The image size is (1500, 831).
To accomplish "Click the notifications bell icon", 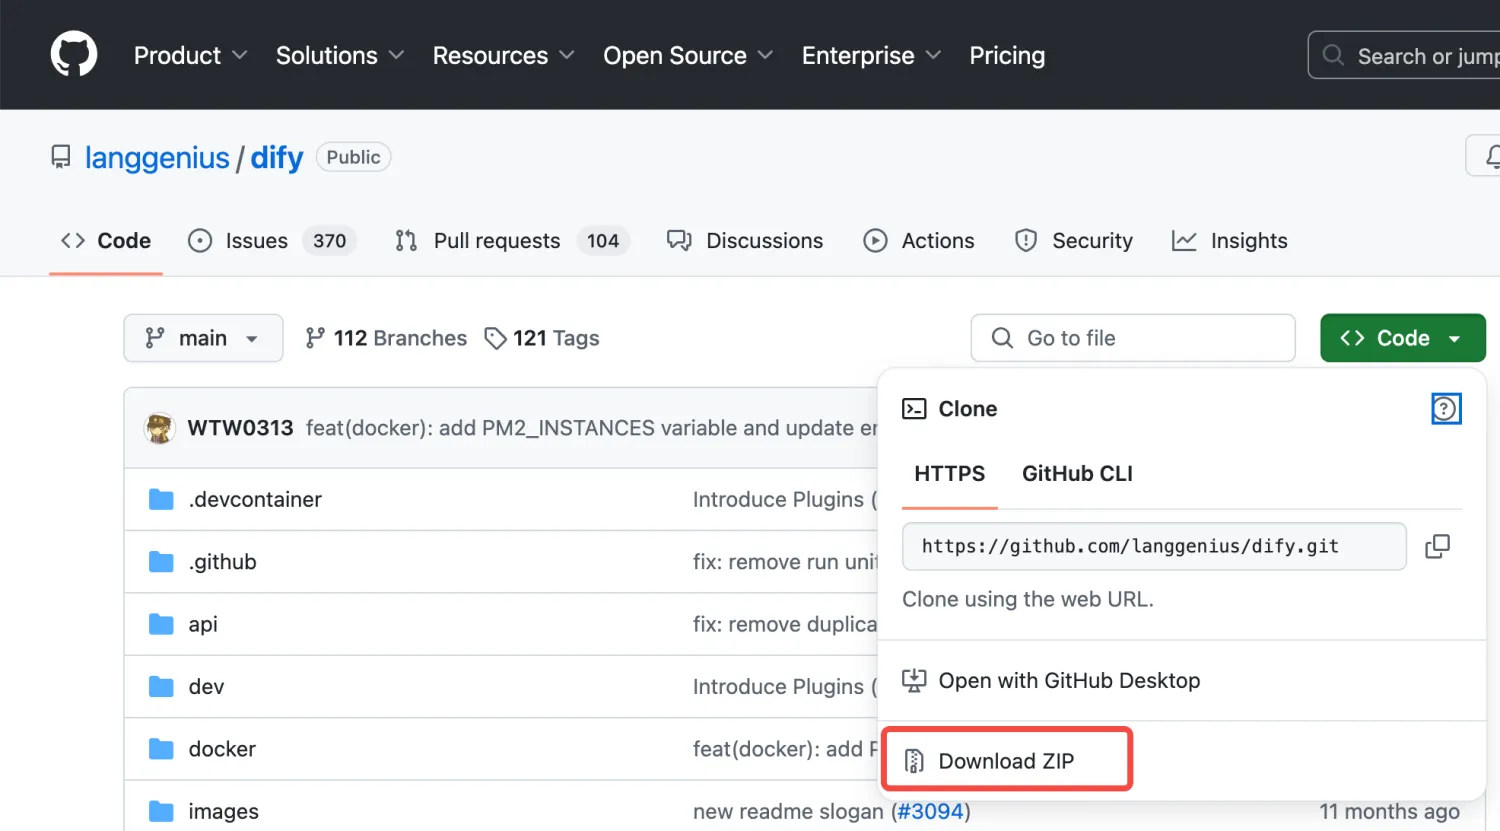I will pyautogui.click(x=1491, y=157).
